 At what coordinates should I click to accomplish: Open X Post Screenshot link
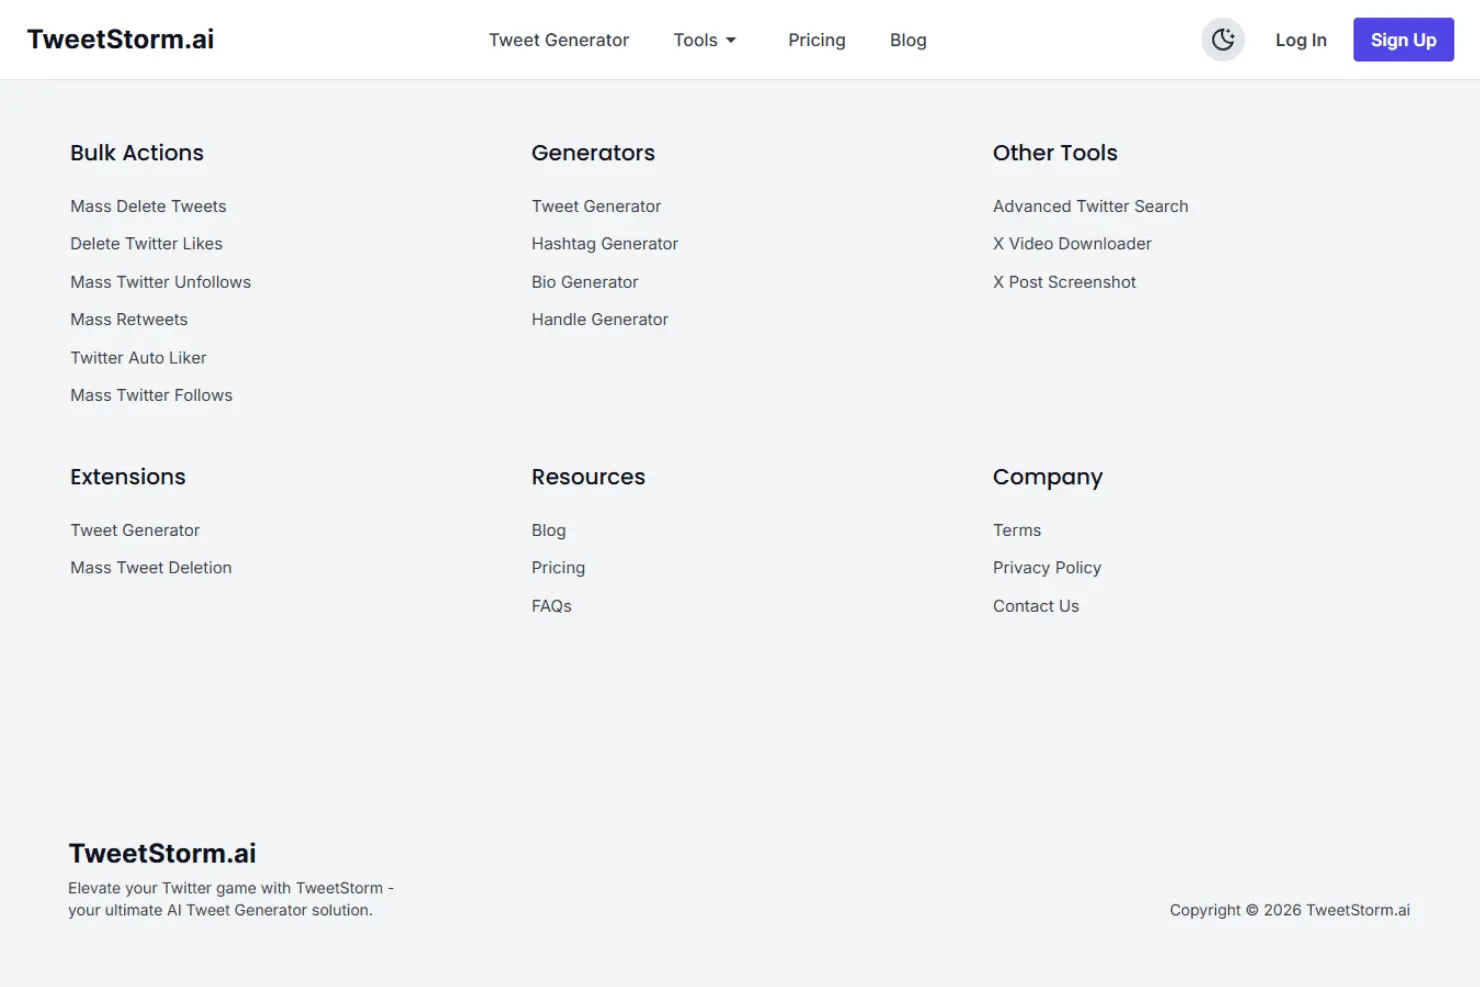[x=1064, y=282]
